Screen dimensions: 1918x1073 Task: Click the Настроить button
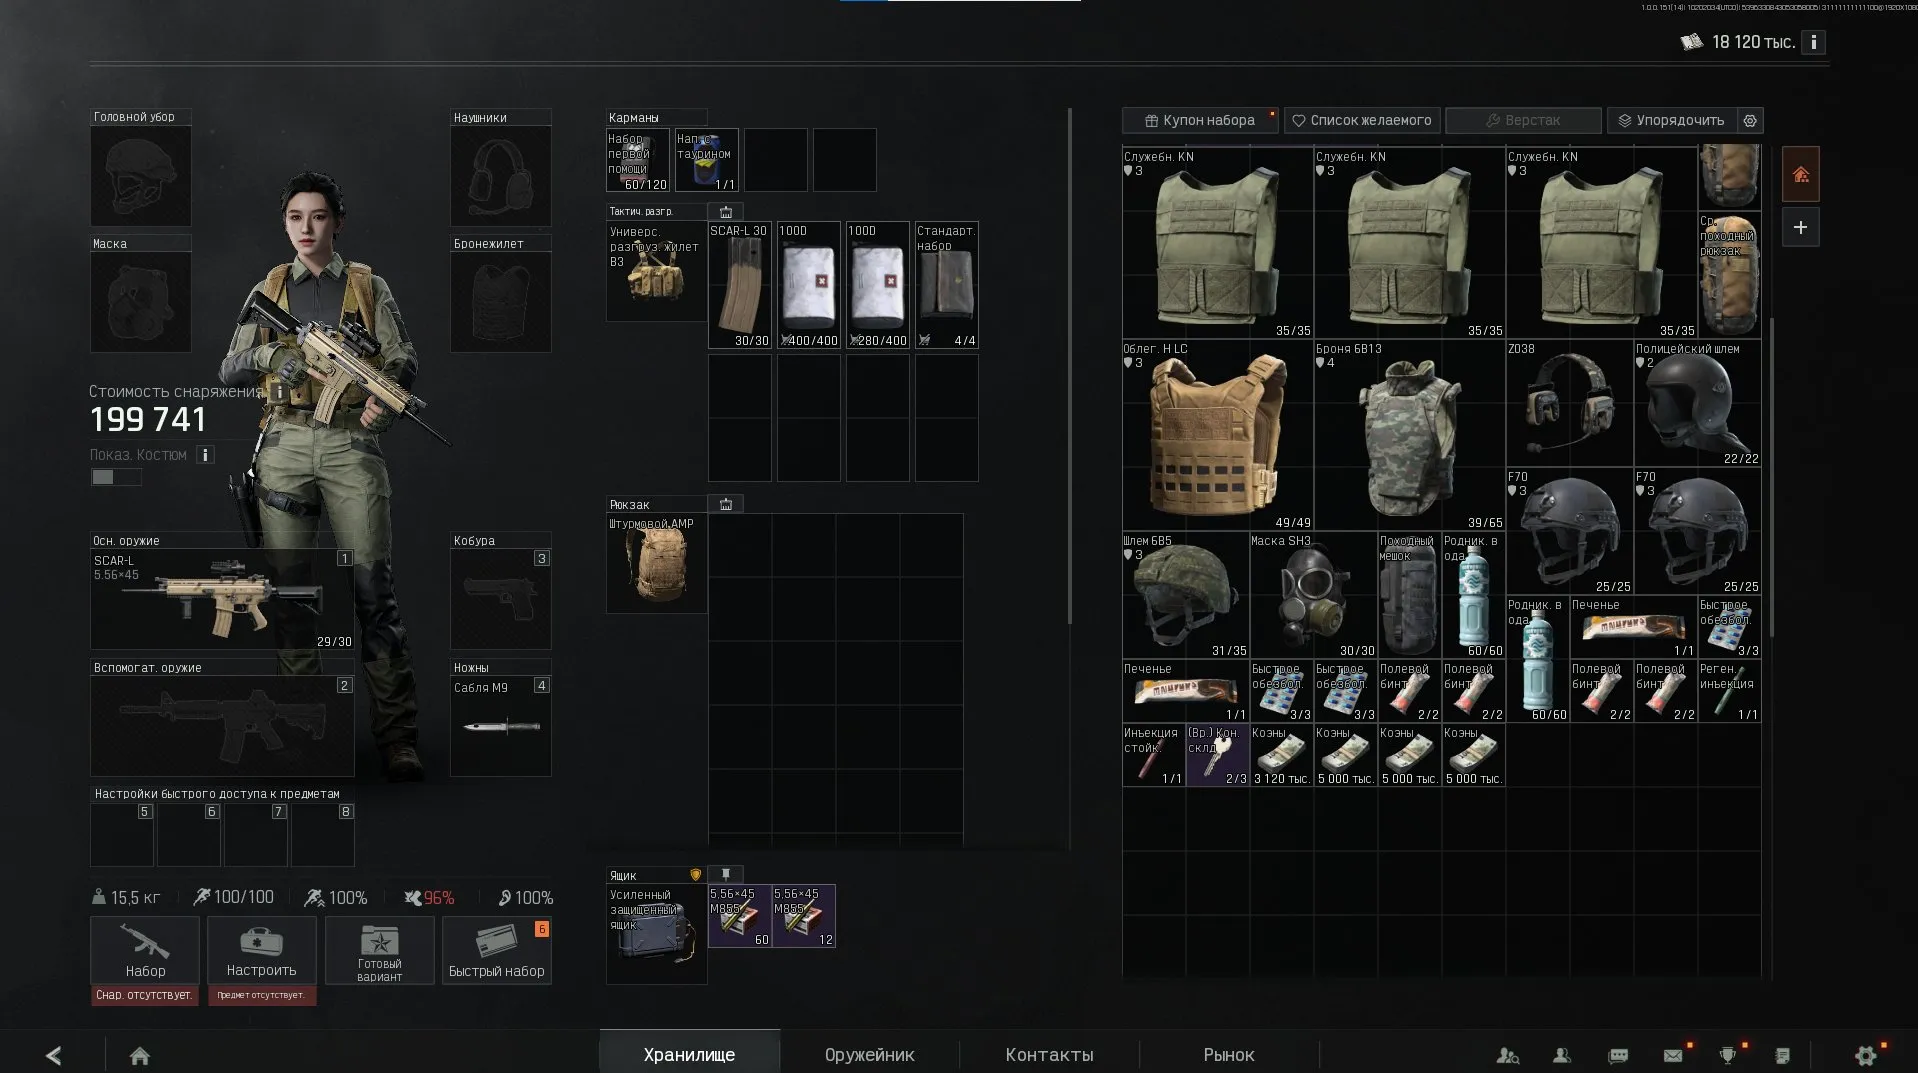click(x=261, y=950)
